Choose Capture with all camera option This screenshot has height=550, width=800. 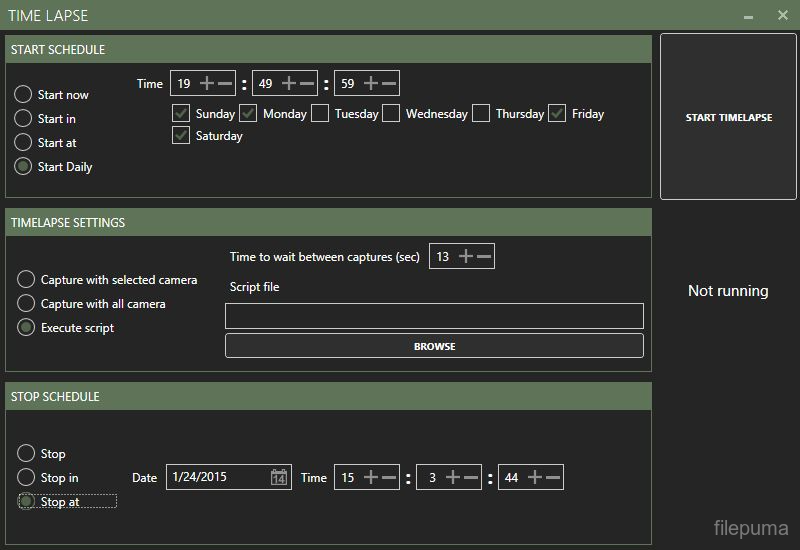[x=26, y=304]
